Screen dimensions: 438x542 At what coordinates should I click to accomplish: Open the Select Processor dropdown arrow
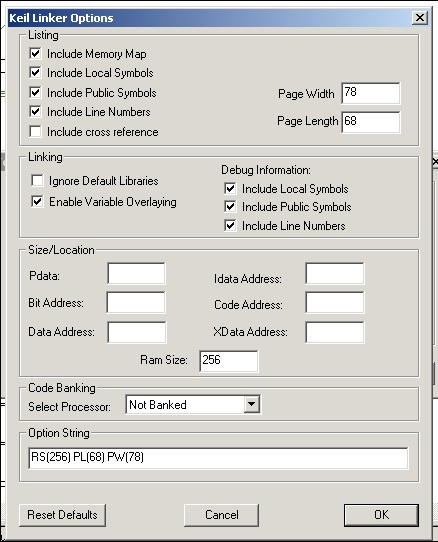click(252, 404)
